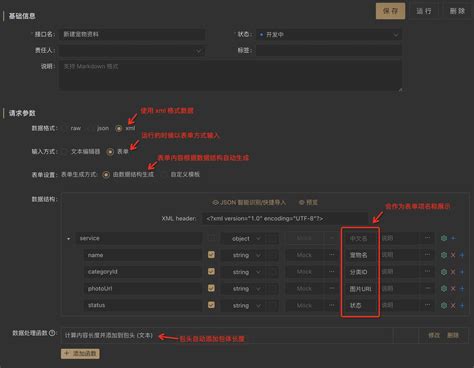Open 预览 link with eye icon
The width and height of the screenshot is (474, 368).
308,203
